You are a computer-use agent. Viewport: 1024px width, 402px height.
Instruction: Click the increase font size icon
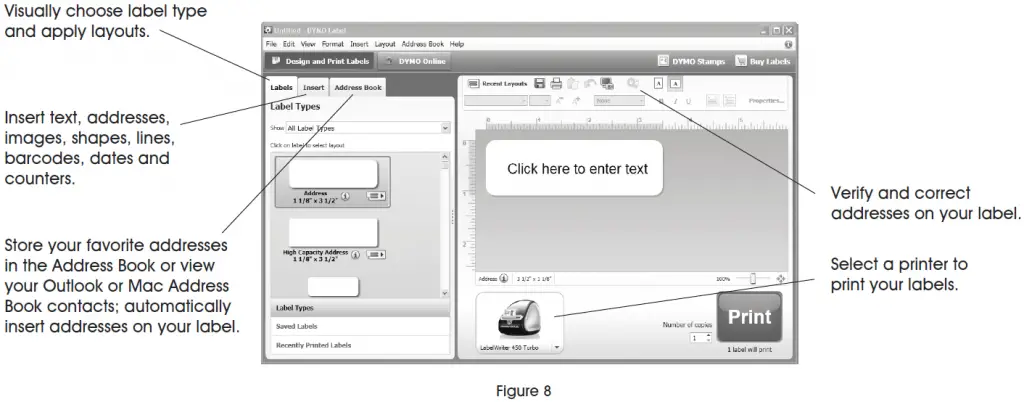[575, 101]
